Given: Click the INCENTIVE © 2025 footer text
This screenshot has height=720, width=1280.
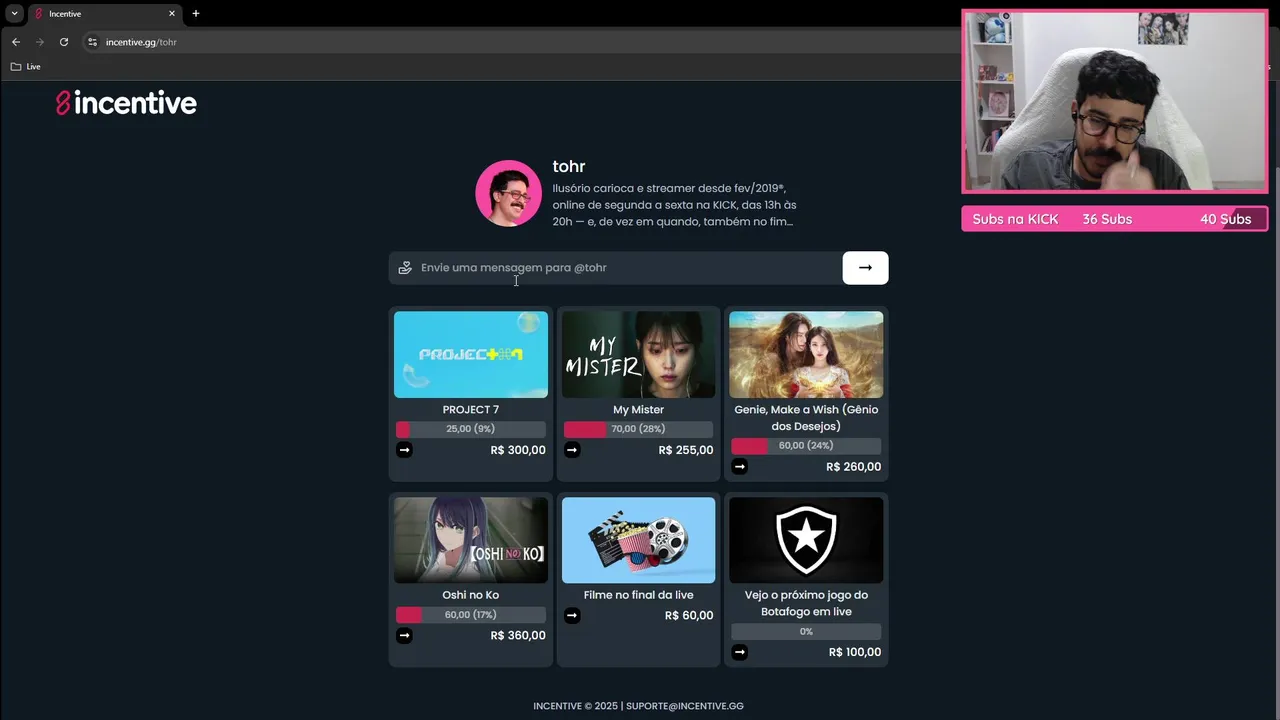Looking at the screenshot, I should tap(575, 706).
